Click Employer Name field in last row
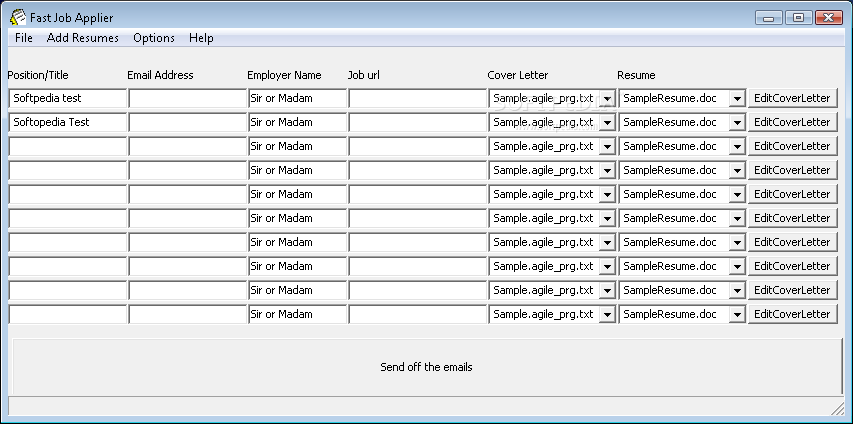The width and height of the screenshot is (853, 424). [297, 314]
